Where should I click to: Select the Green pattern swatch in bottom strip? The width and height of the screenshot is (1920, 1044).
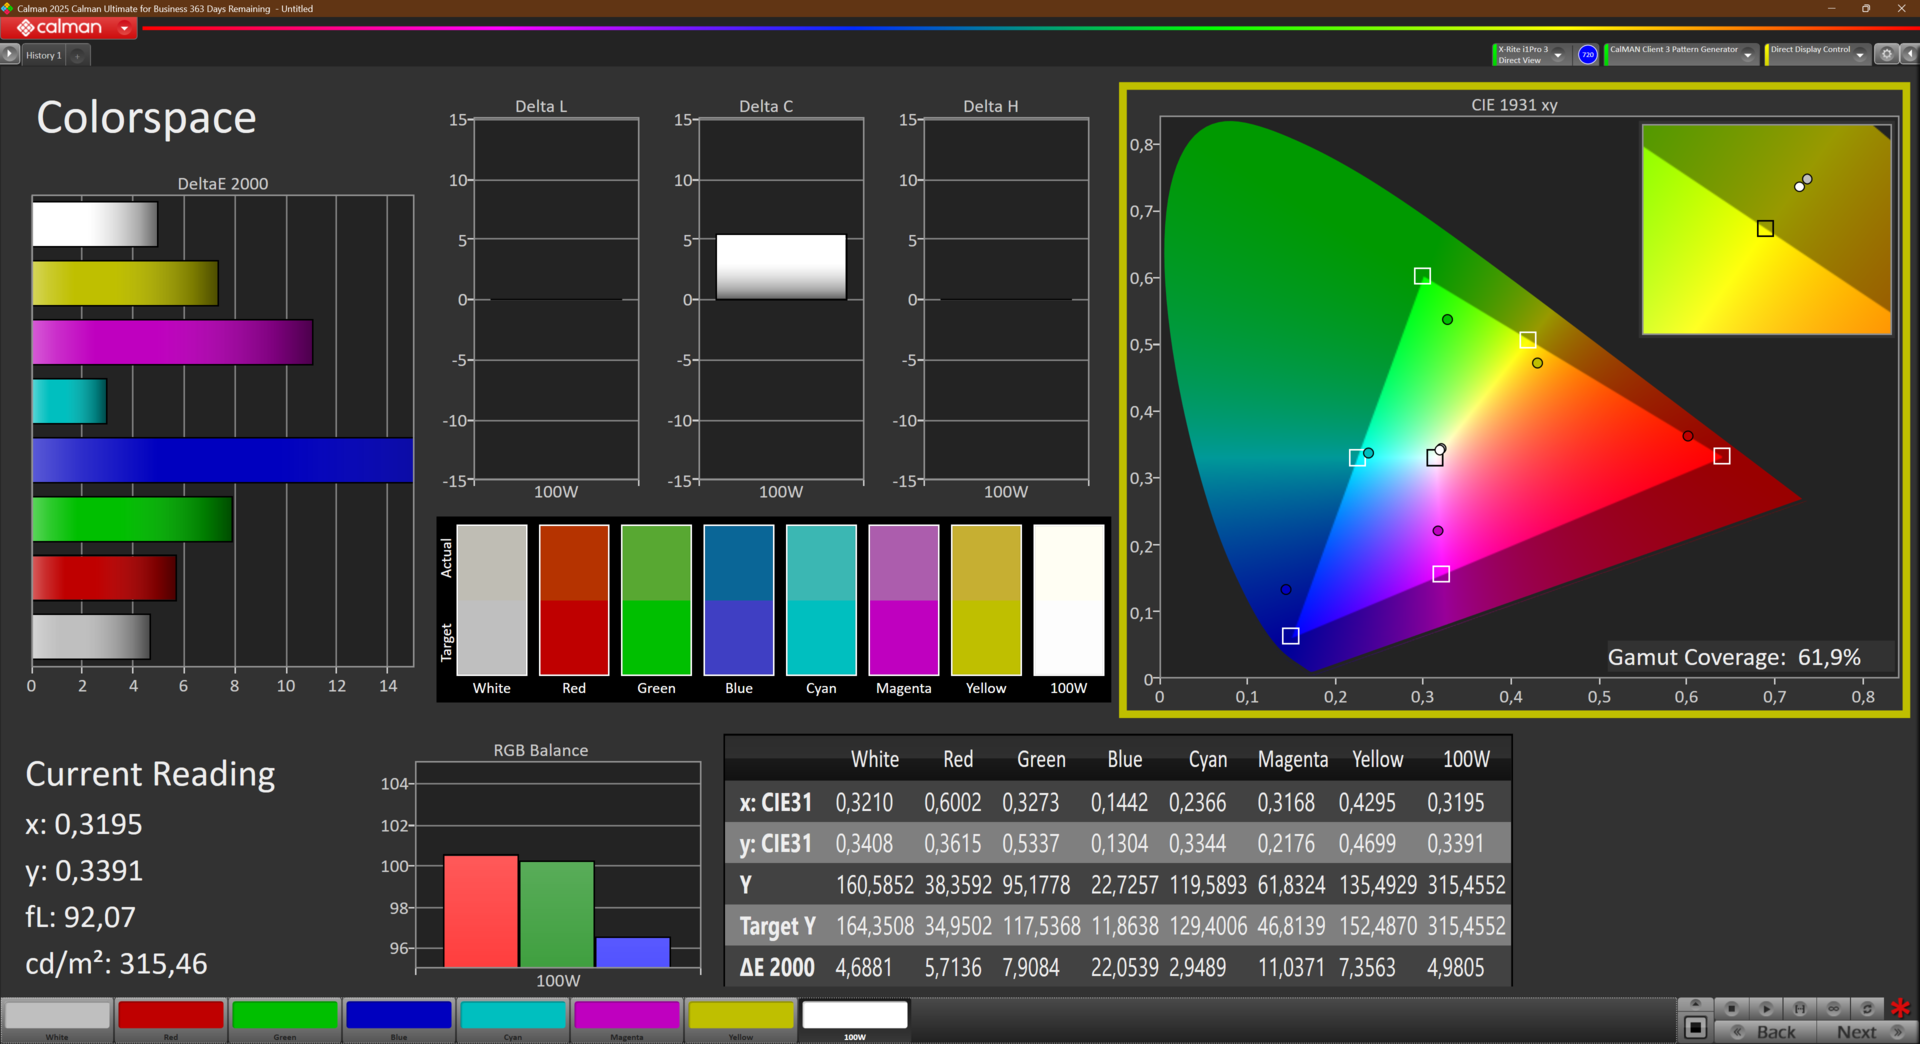tap(285, 1020)
